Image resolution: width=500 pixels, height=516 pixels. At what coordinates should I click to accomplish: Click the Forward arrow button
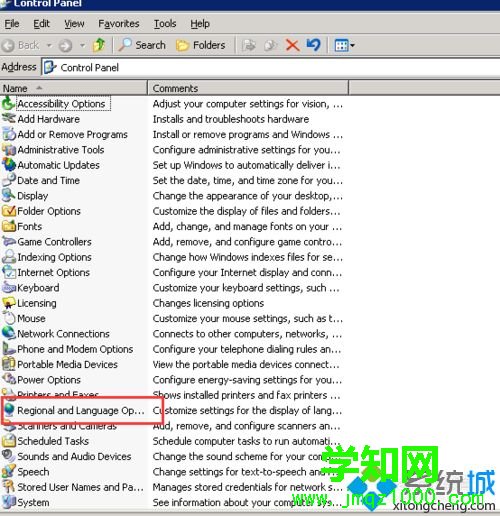point(65,45)
